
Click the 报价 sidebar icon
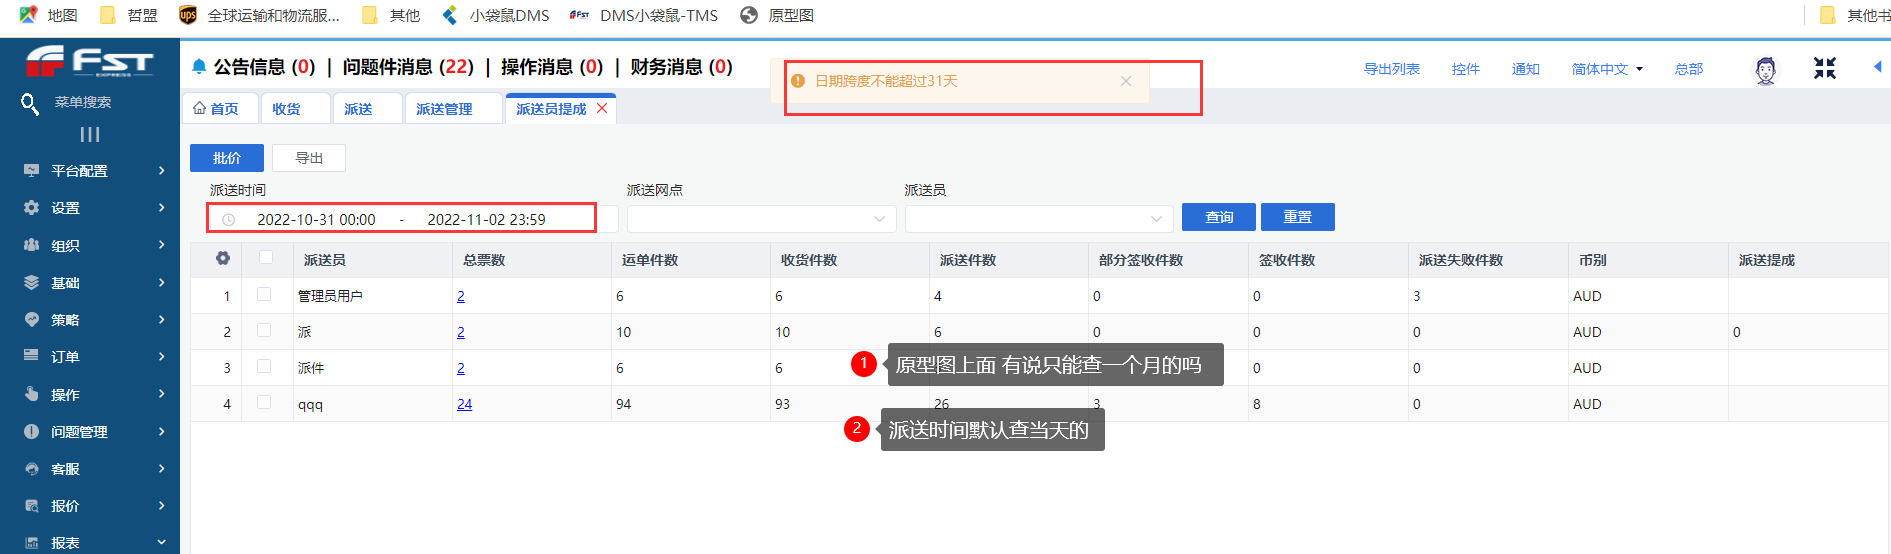(x=31, y=506)
